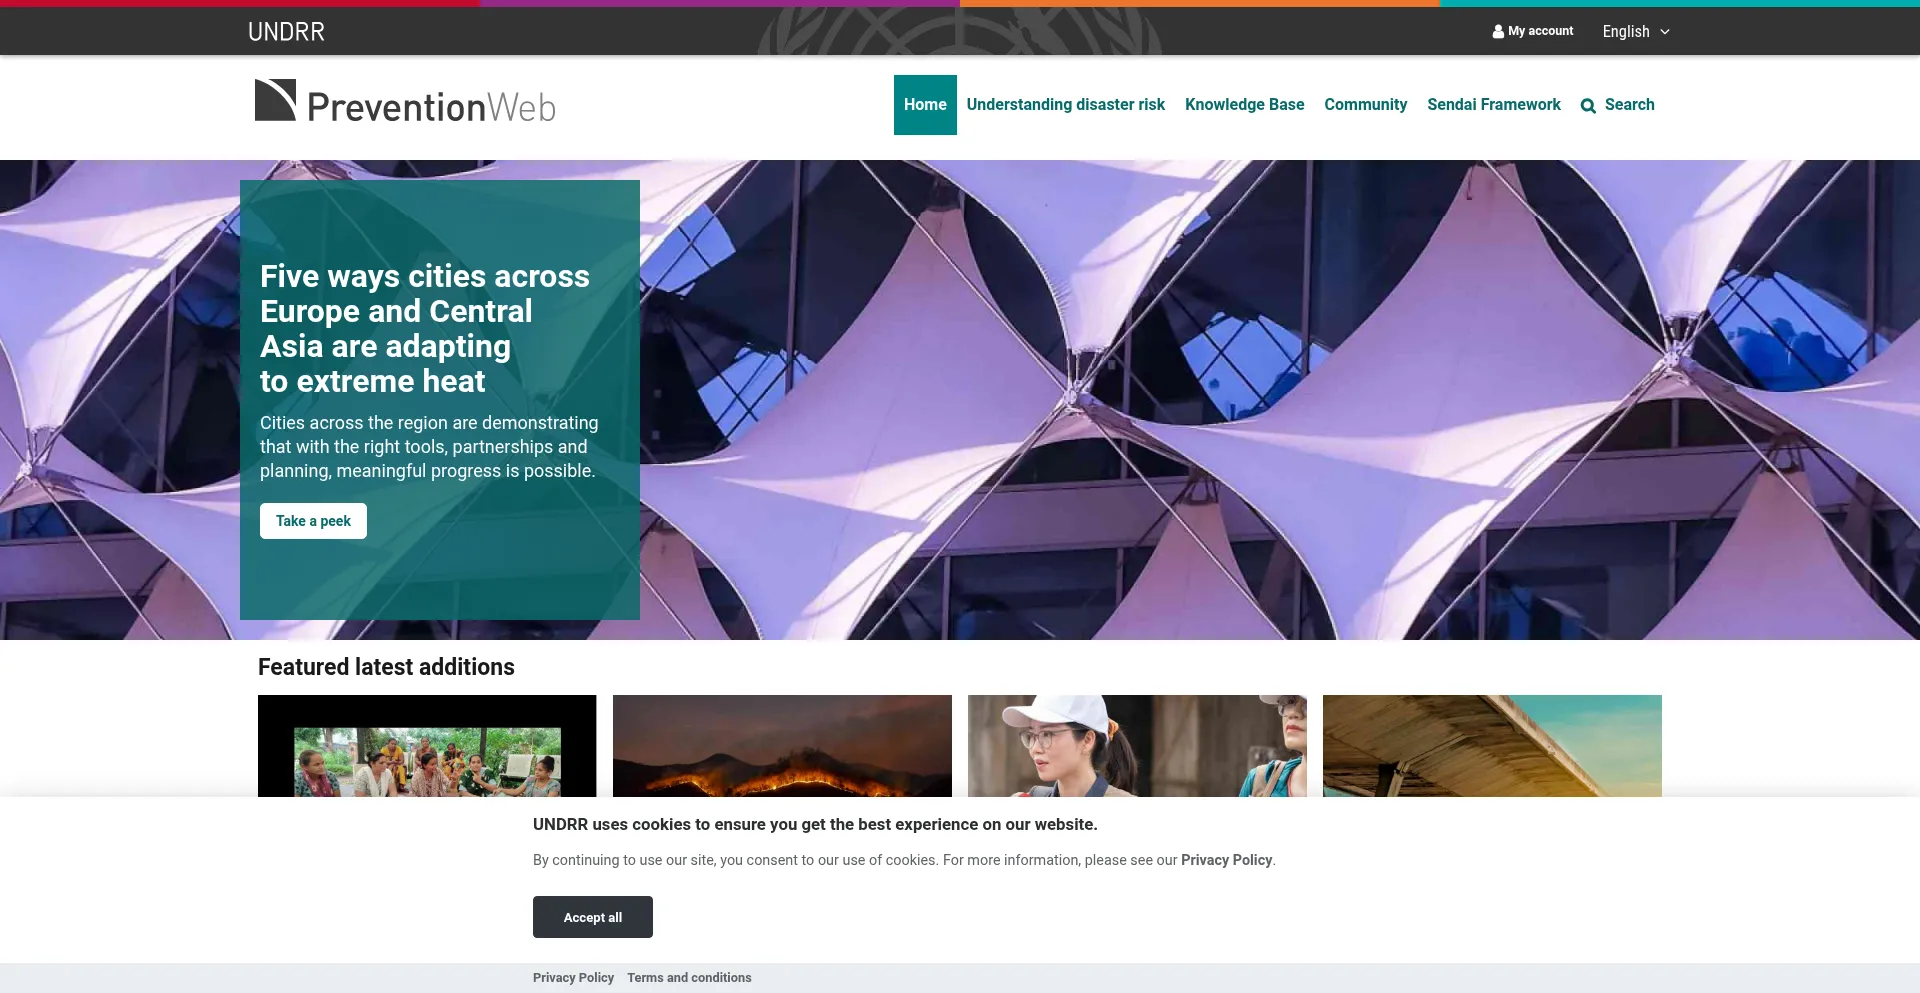Open the Home menu item
1920x993 pixels.
point(925,105)
